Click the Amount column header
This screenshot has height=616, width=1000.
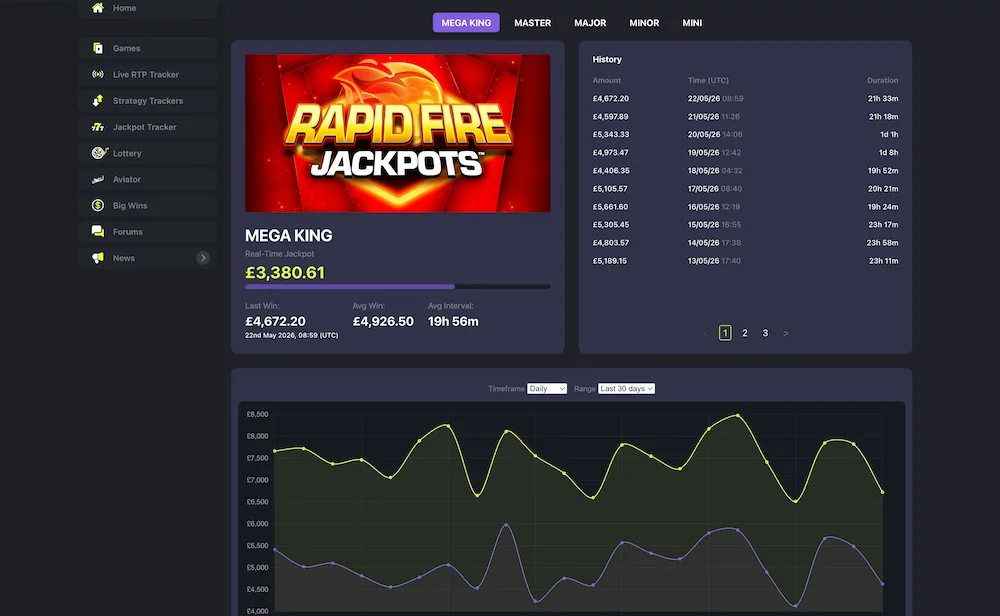tap(607, 80)
